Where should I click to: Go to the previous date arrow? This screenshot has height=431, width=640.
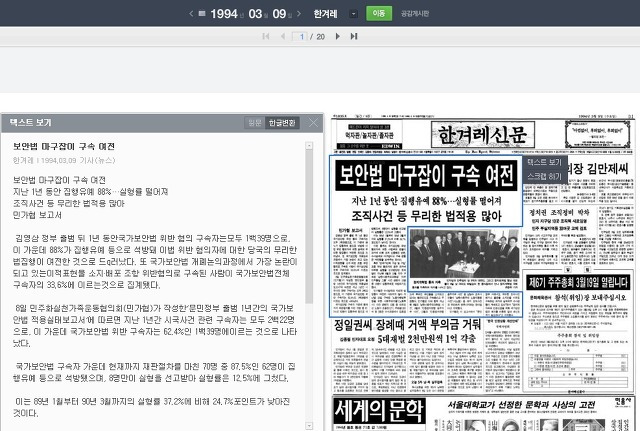pos(191,14)
